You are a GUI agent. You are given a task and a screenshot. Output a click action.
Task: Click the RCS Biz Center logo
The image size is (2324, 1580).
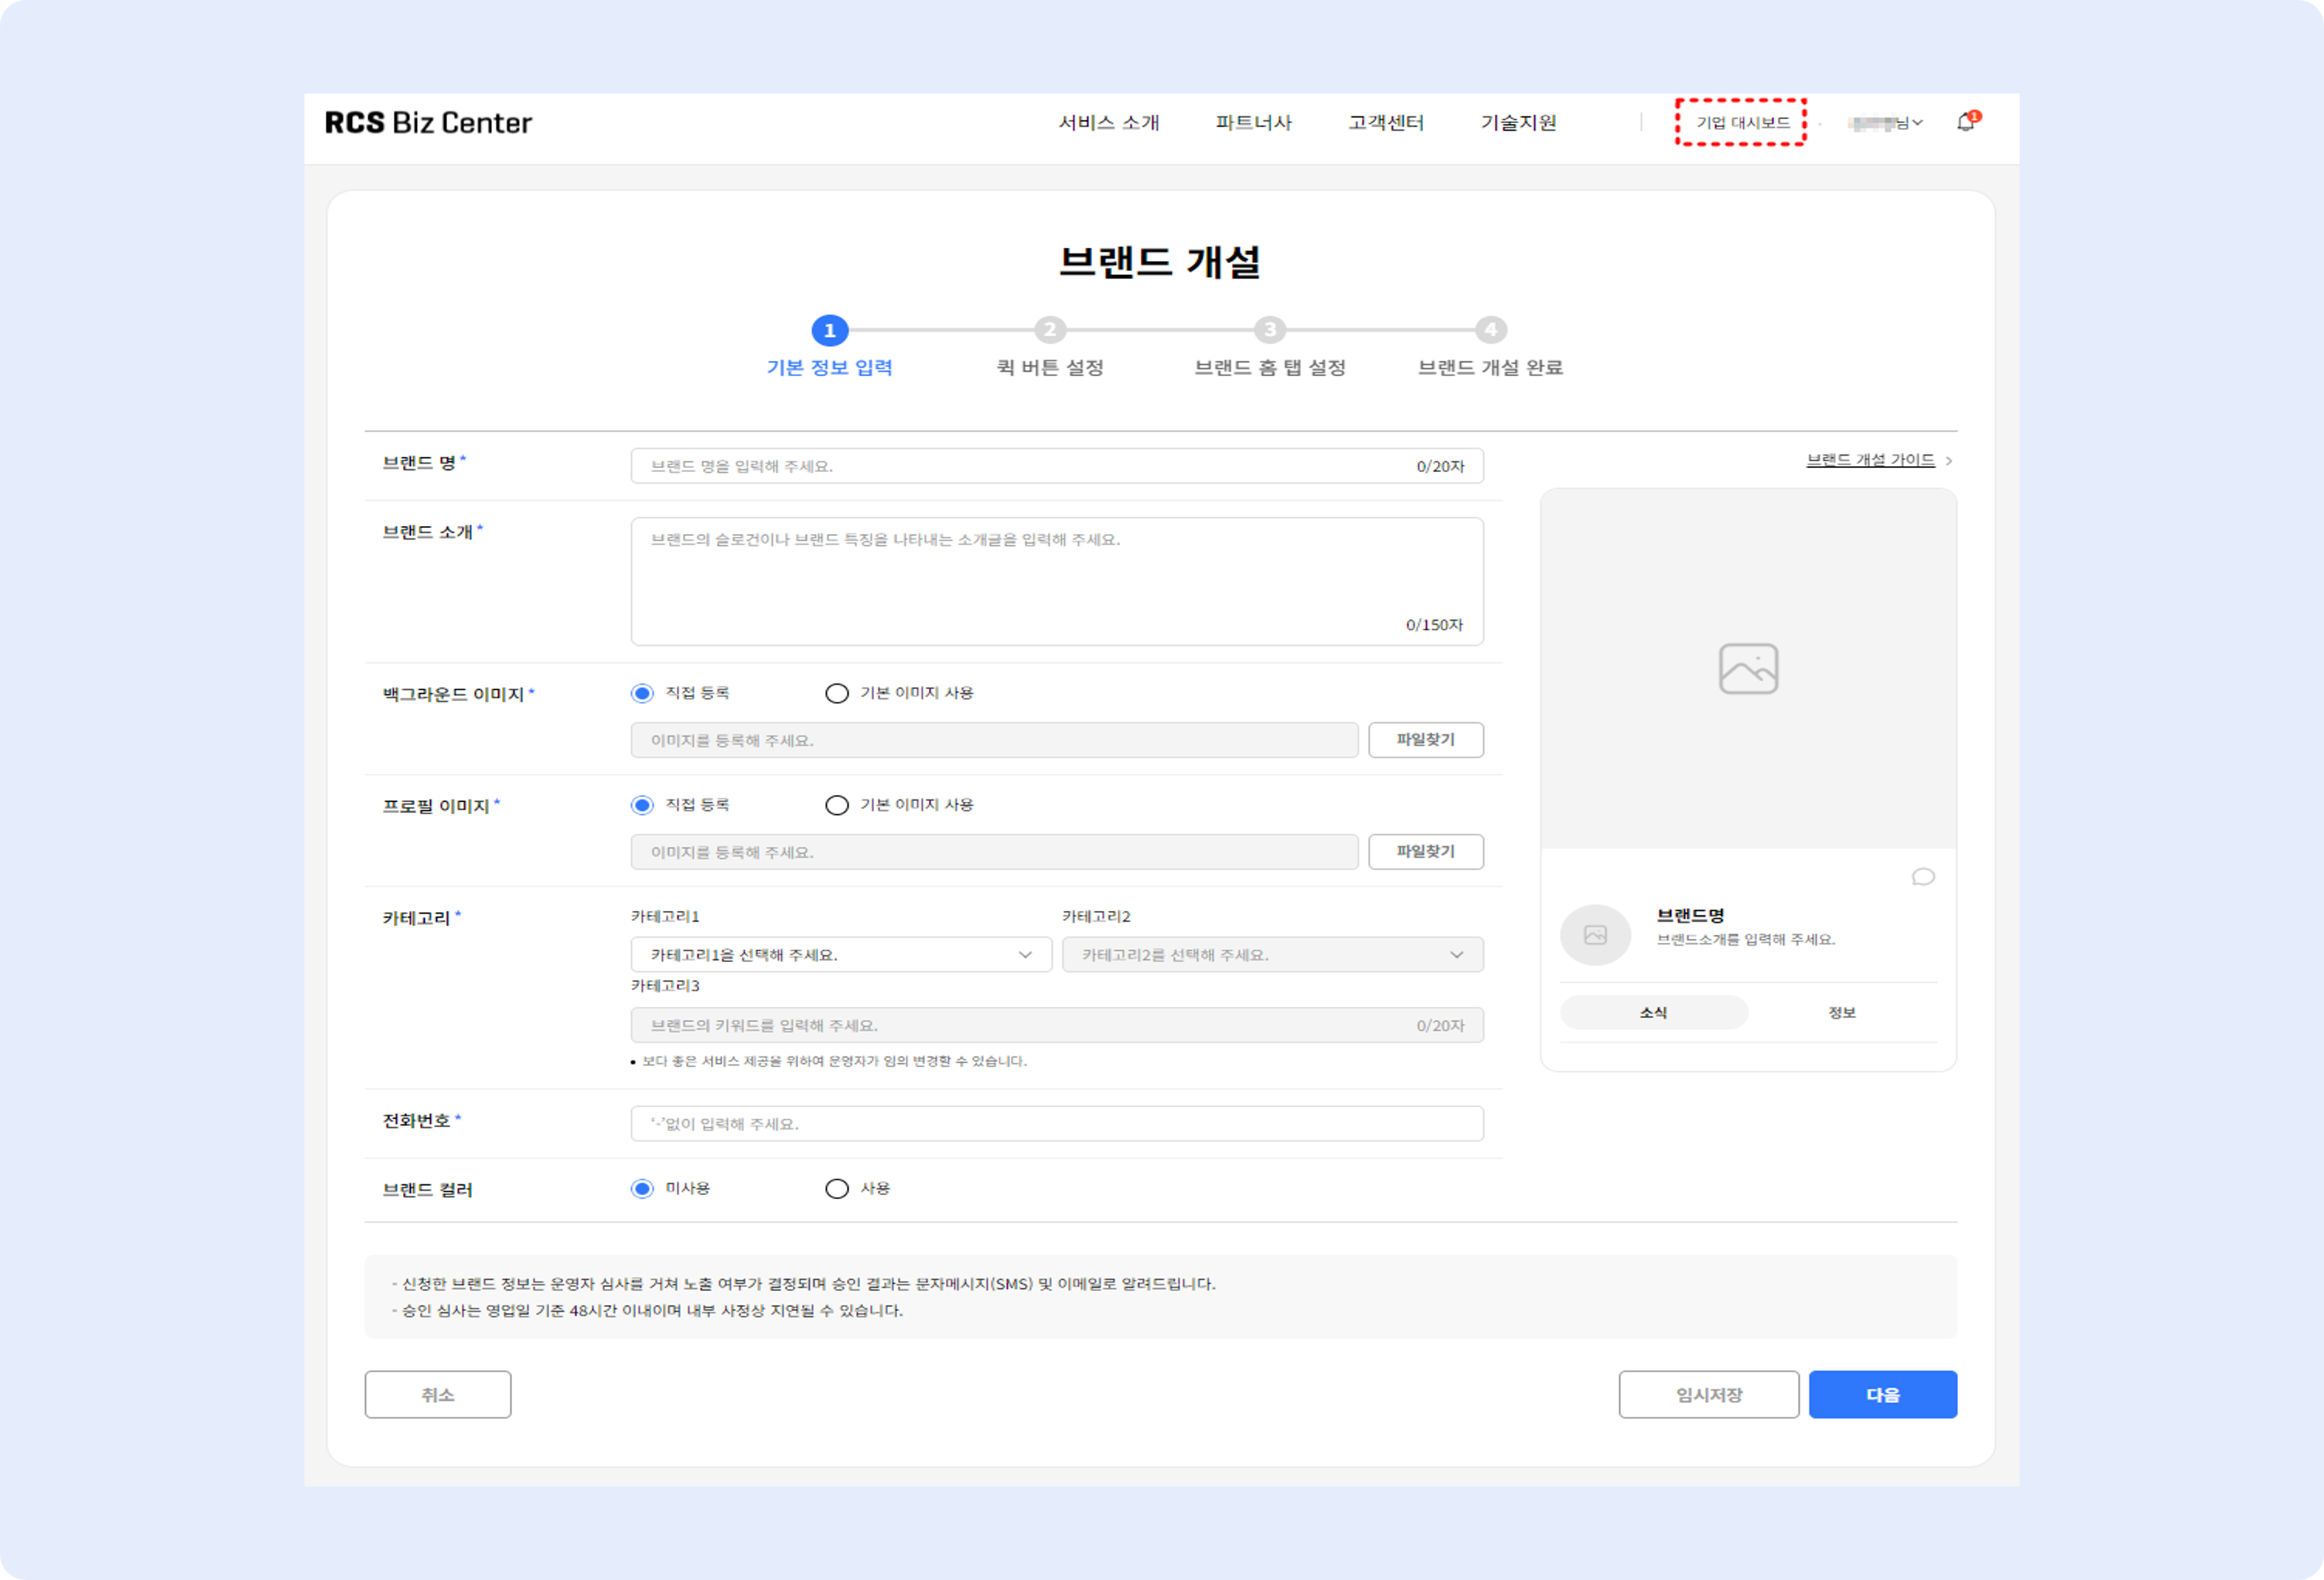coord(428,122)
